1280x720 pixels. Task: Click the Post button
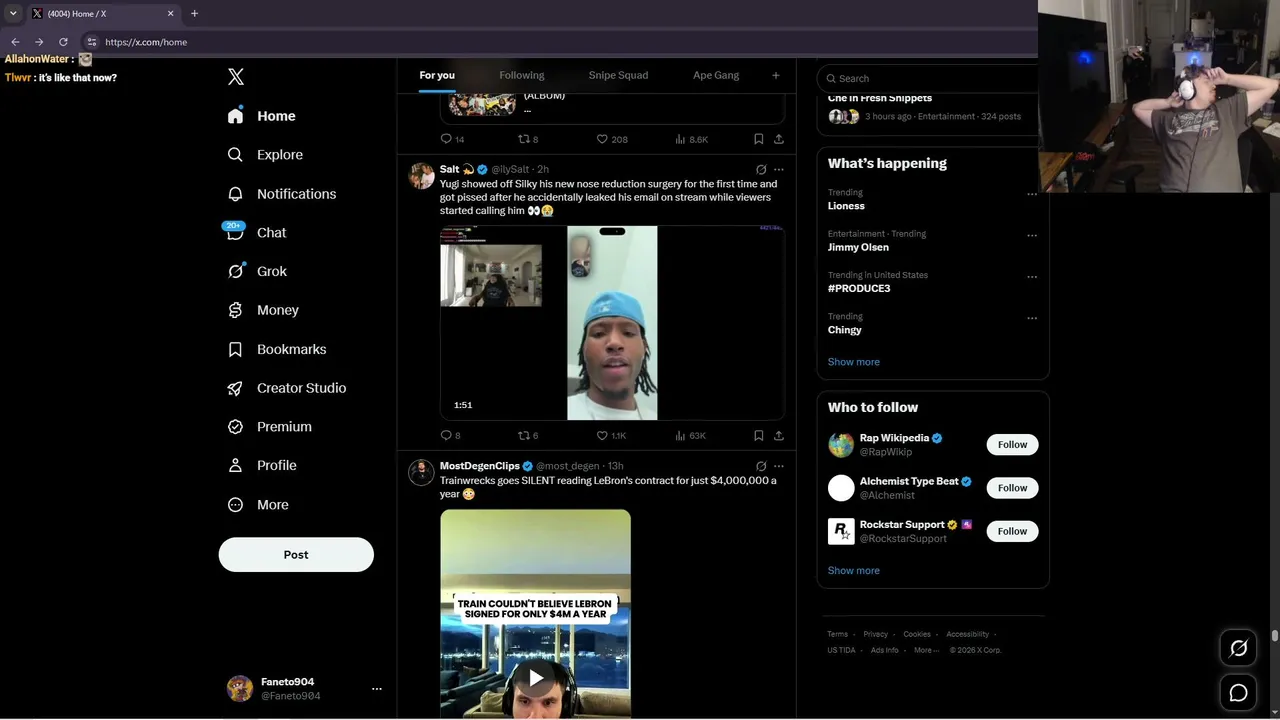(x=296, y=555)
